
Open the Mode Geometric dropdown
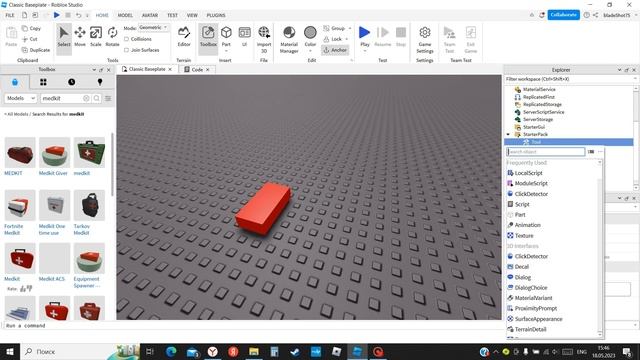[153, 27]
